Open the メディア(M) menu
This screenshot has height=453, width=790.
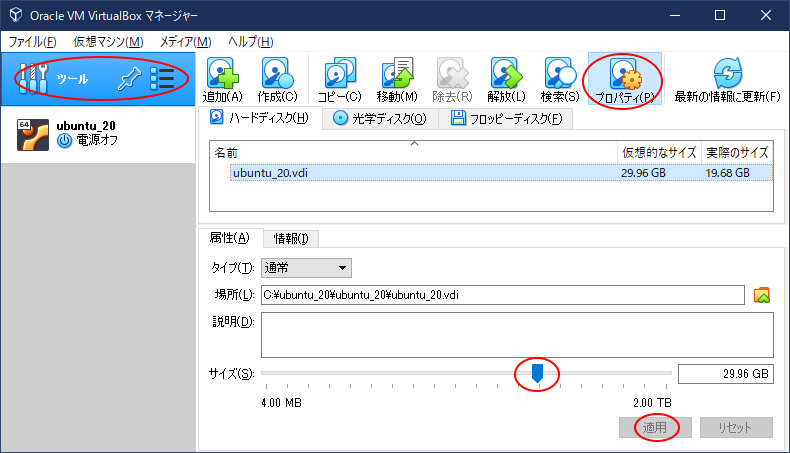pos(185,42)
